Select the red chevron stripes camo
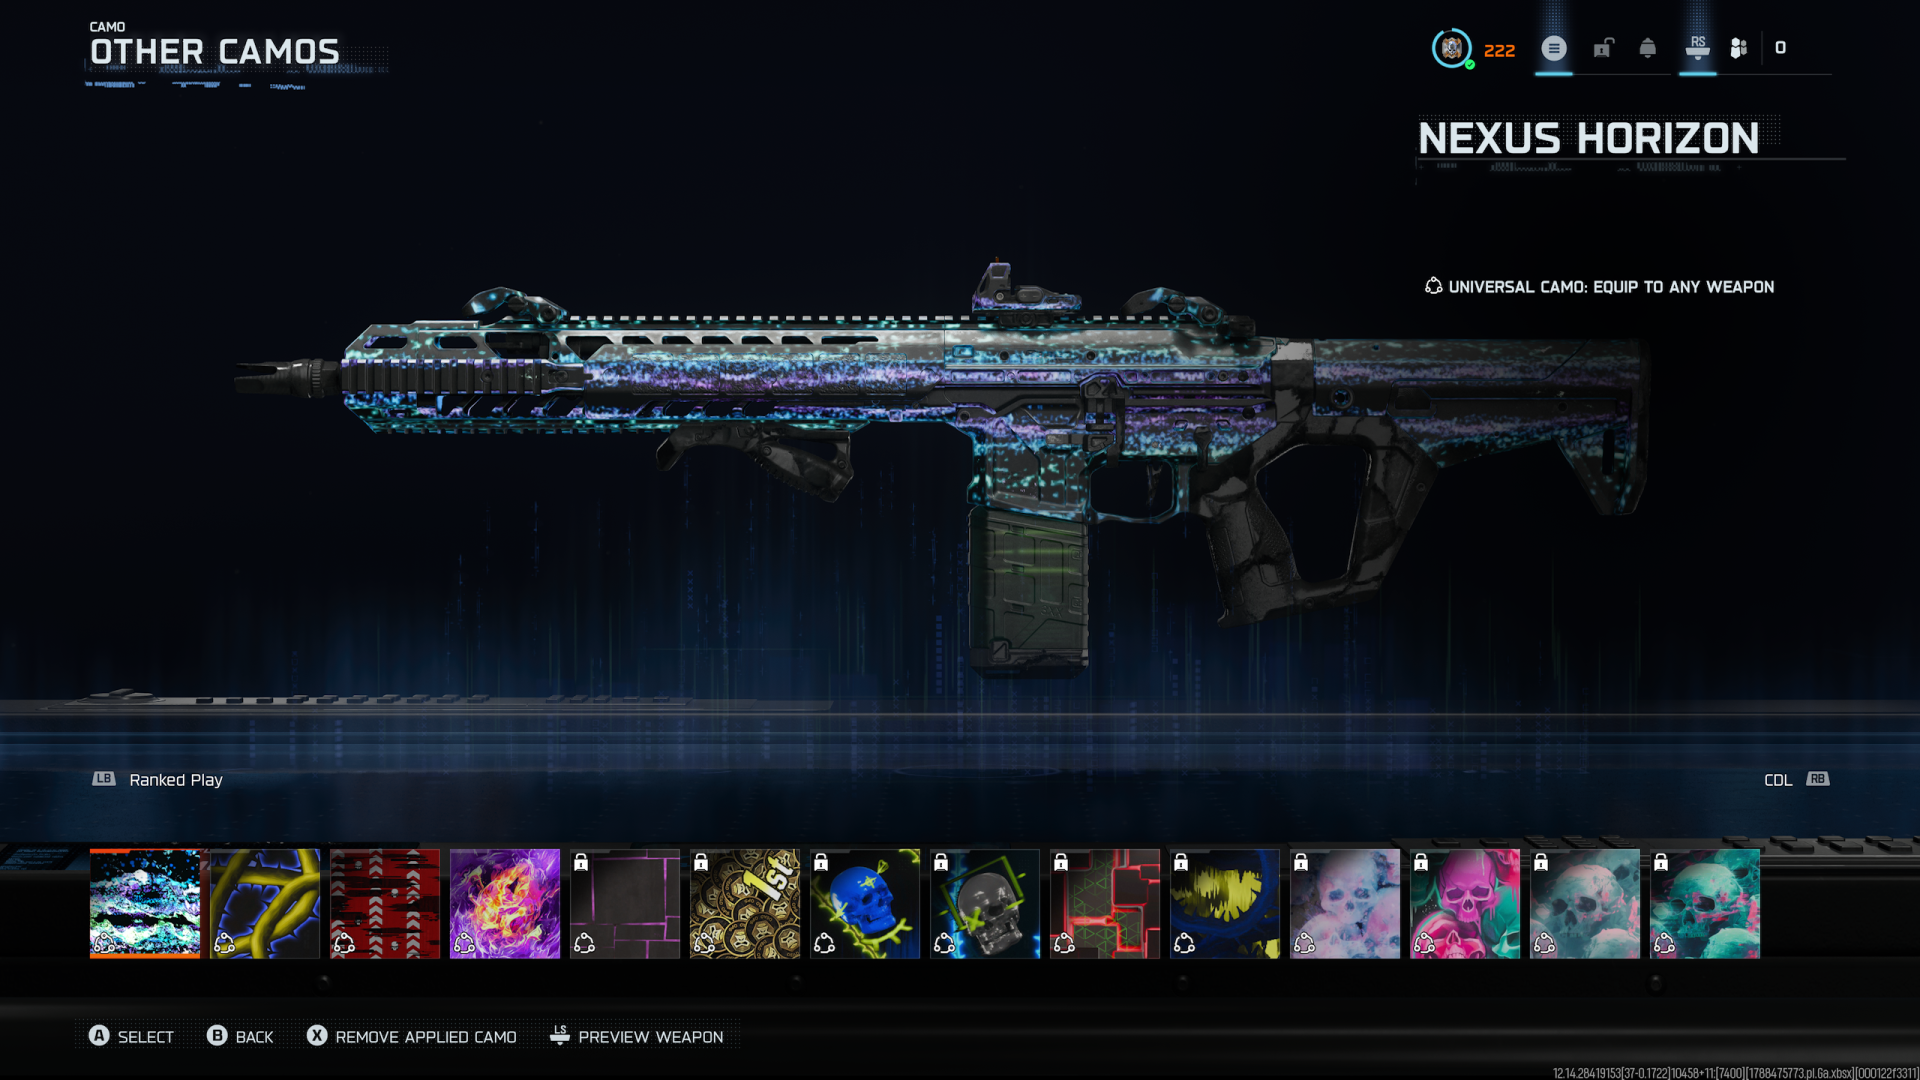 (x=385, y=904)
